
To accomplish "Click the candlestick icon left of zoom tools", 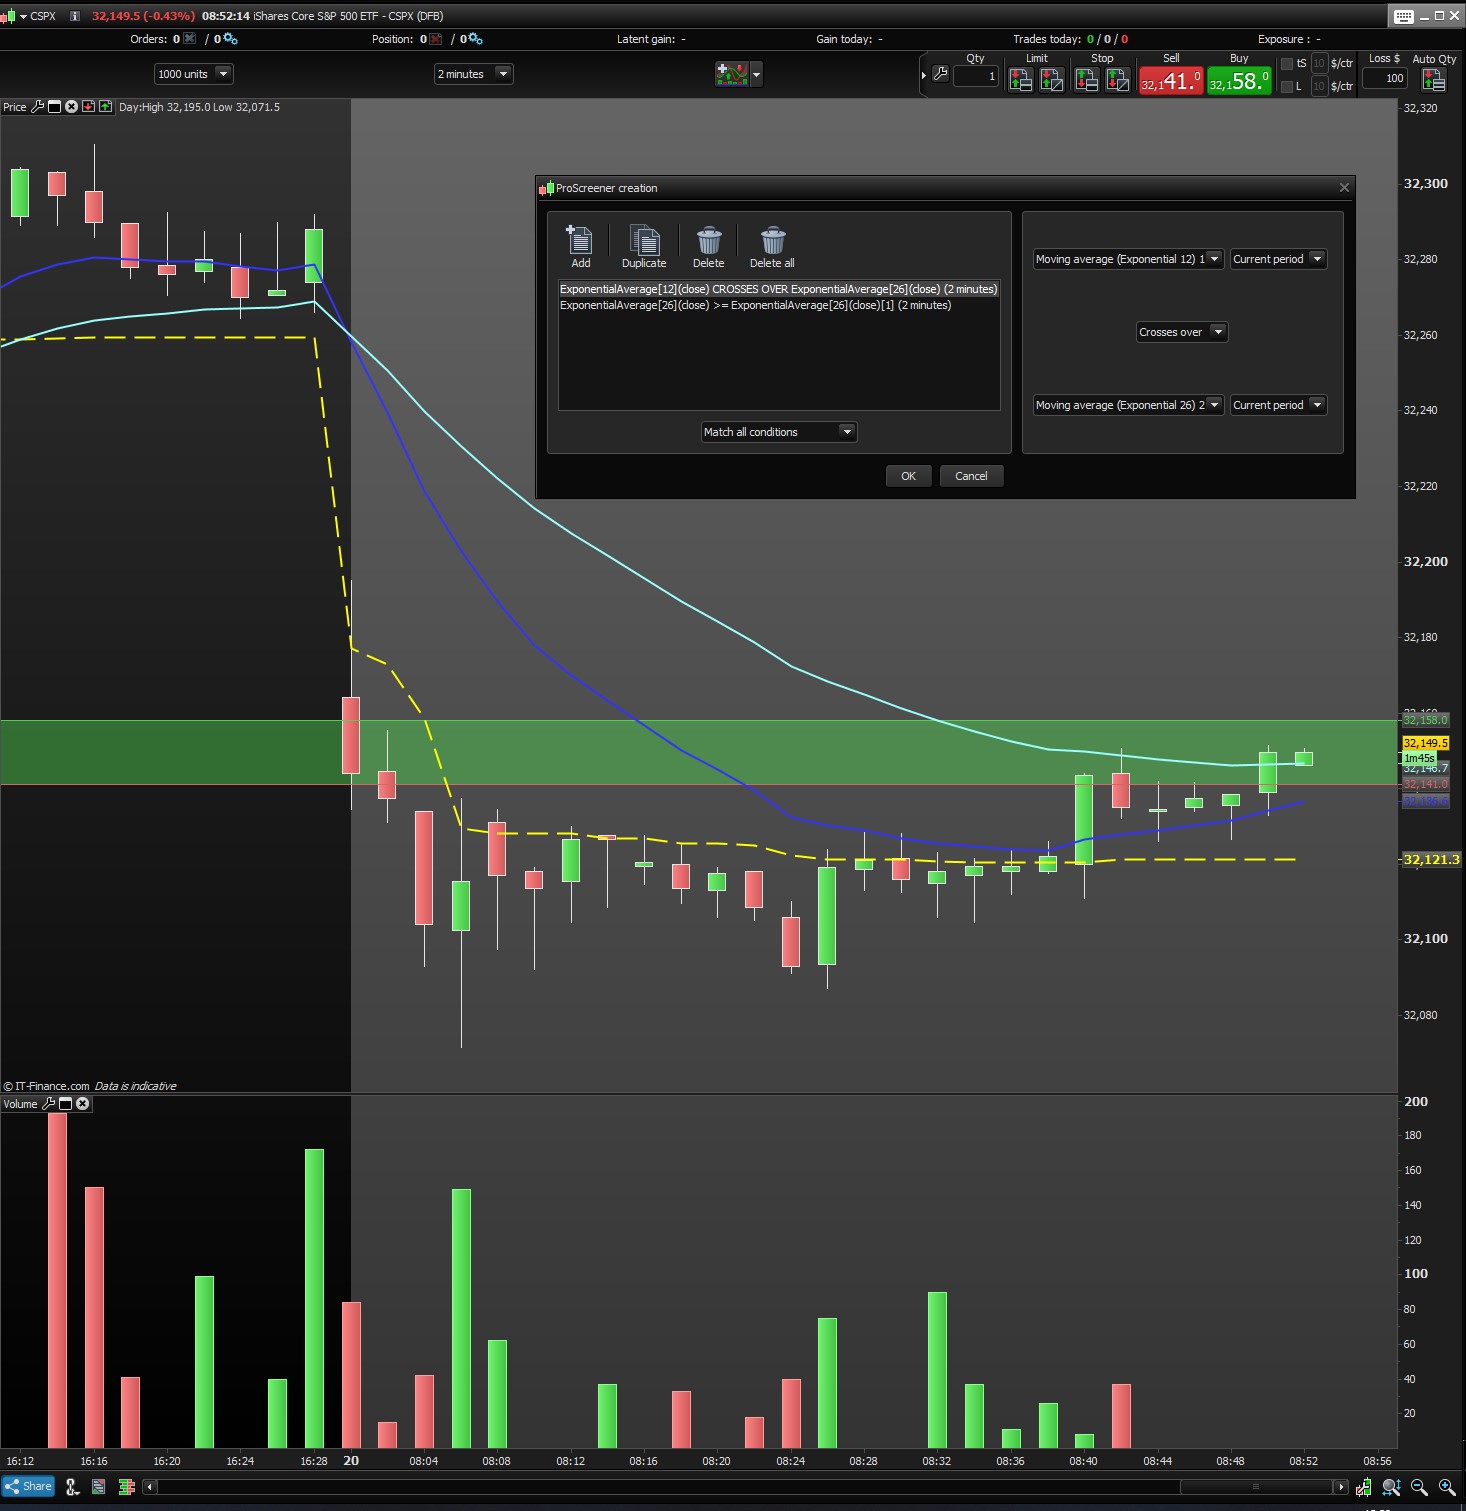I will click(x=1363, y=1487).
